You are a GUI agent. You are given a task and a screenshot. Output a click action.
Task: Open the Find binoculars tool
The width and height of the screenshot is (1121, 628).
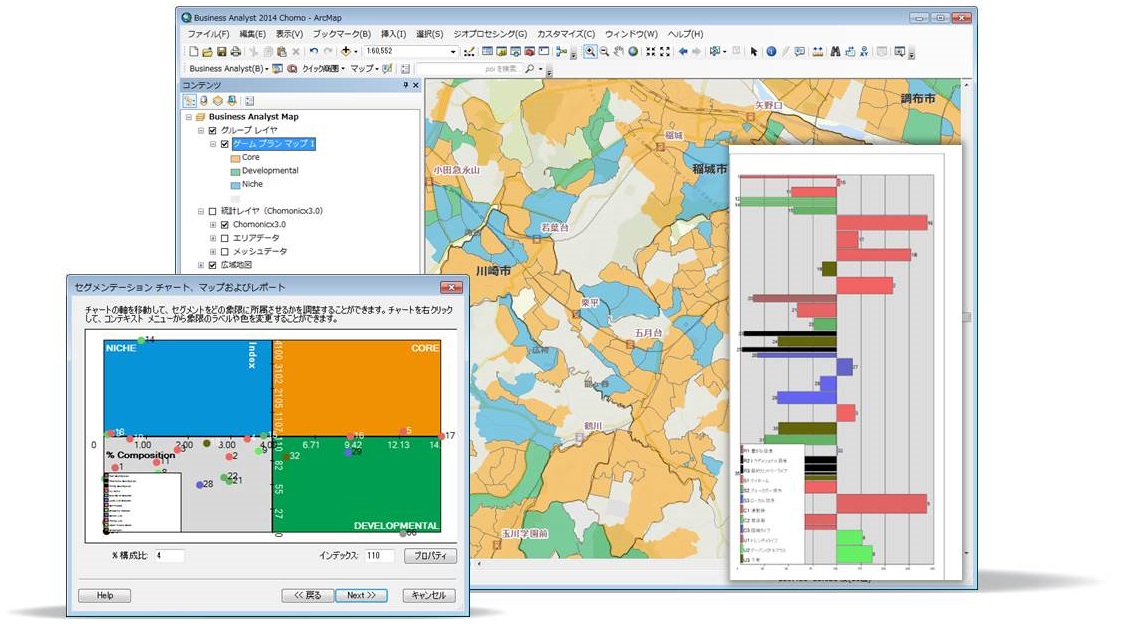click(x=835, y=51)
